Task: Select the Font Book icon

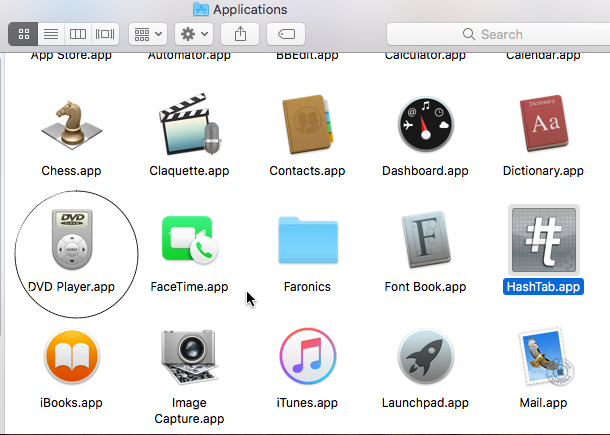Action: pyautogui.click(x=426, y=239)
